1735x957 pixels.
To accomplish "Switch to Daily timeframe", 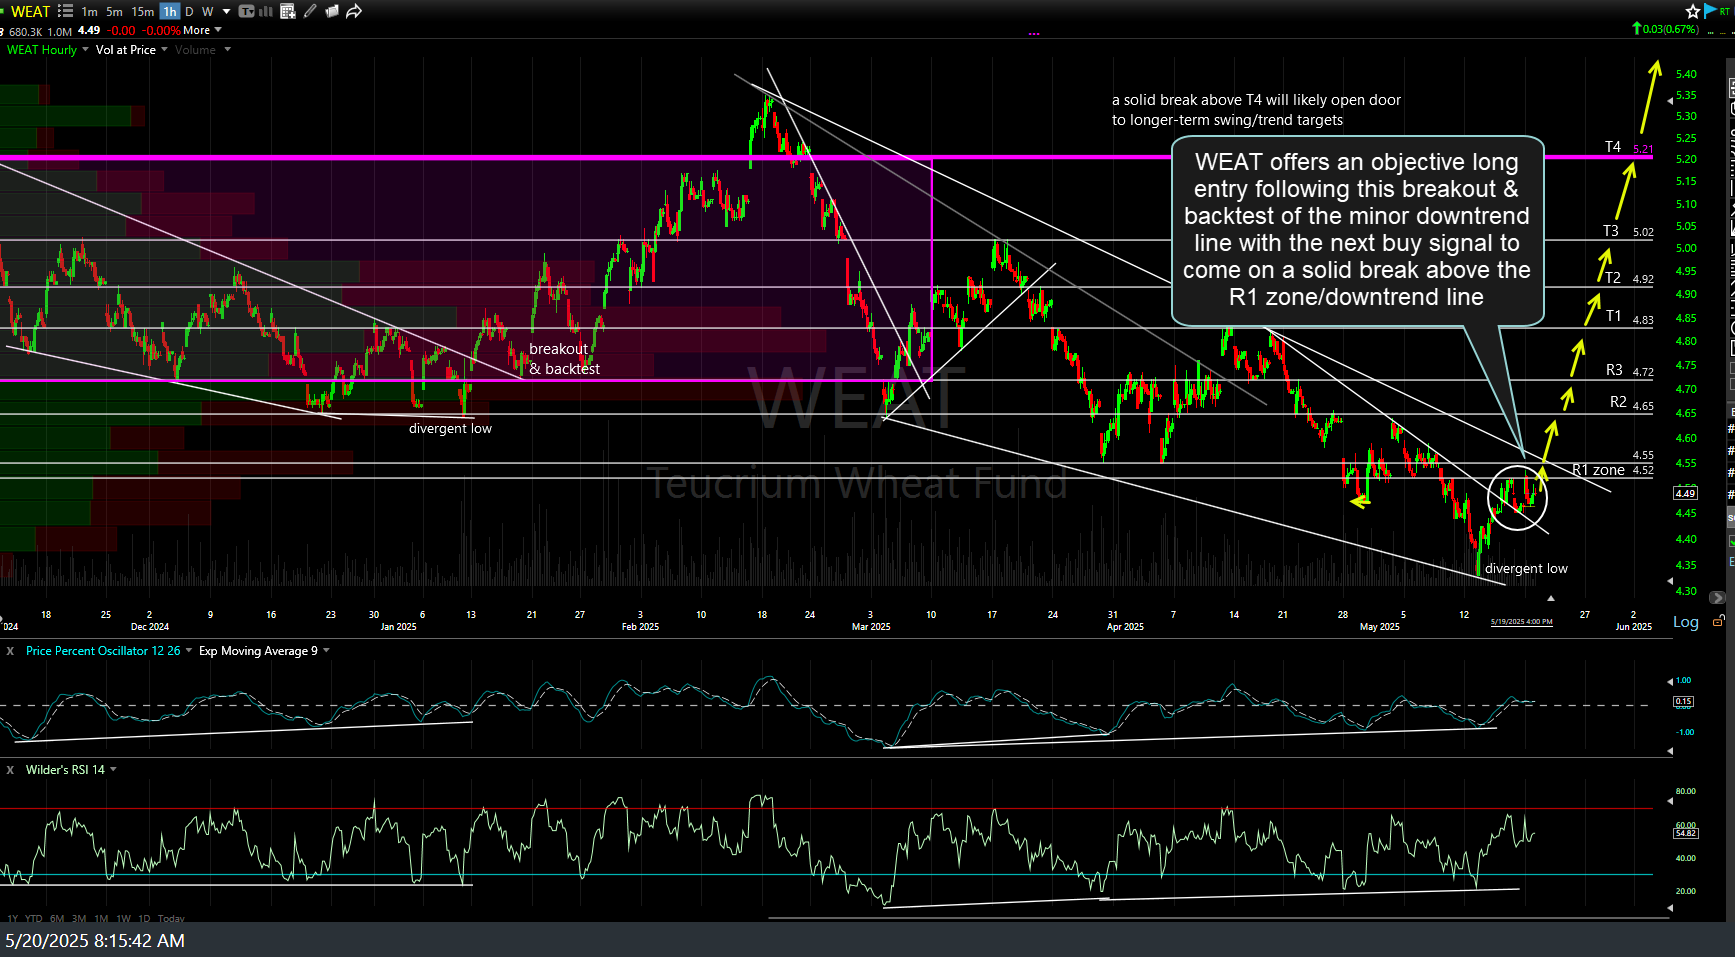I will 189,12.
